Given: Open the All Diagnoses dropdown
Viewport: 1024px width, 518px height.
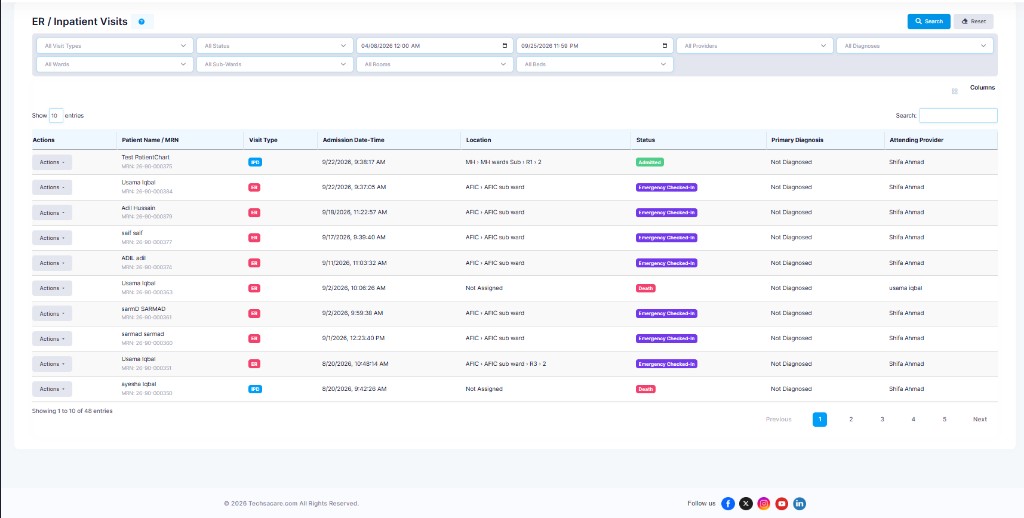Looking at the screenshot, I should tap(915, 46).
